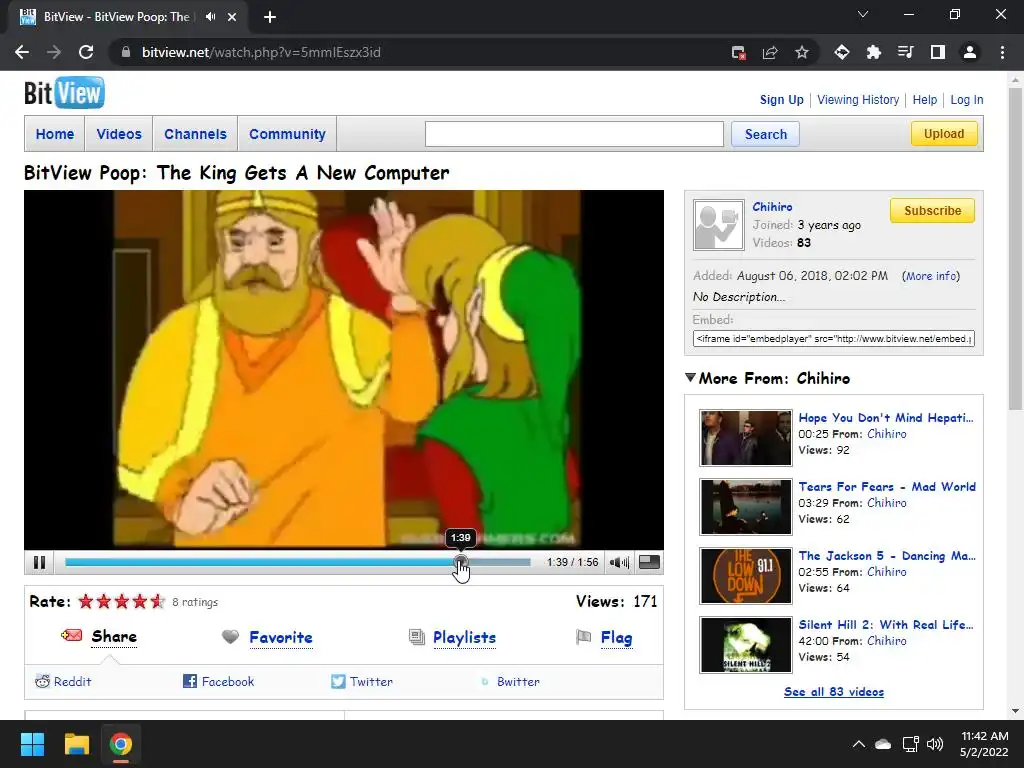Click the Twitter bird icon
This screenshot has width=1024, height=768.
tap(338, 681)
